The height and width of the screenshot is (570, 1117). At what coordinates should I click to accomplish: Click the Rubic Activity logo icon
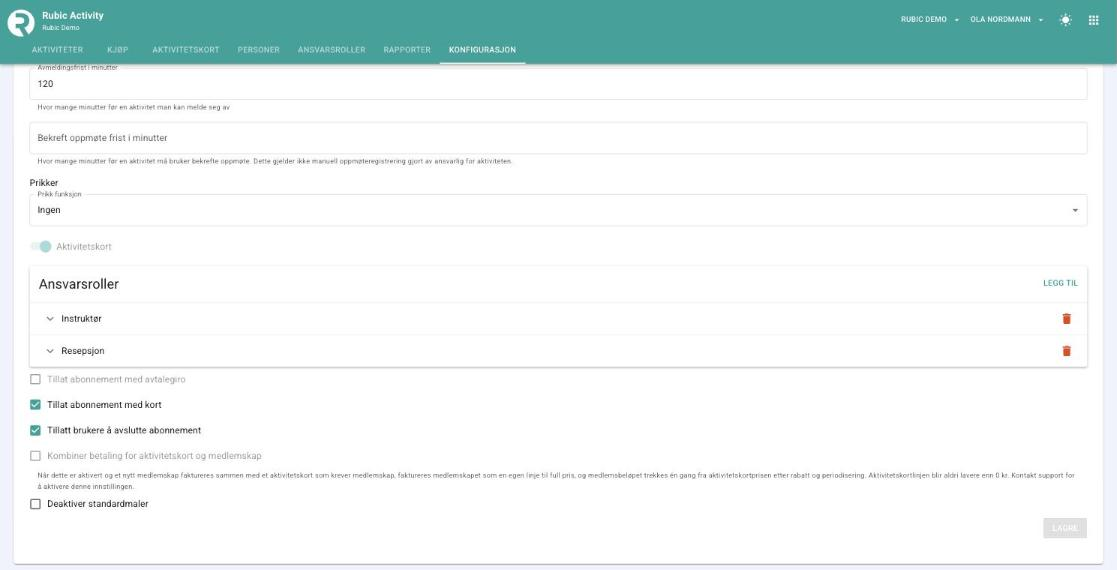[21, 23]
